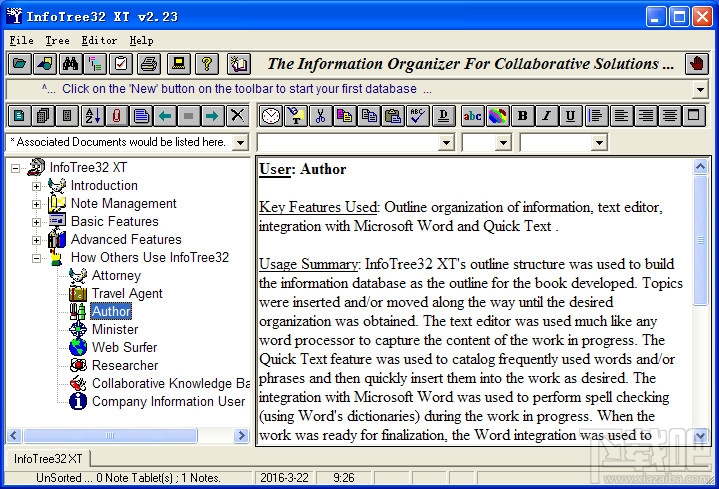Click the red stop hand icon

[x=697, y=64]
